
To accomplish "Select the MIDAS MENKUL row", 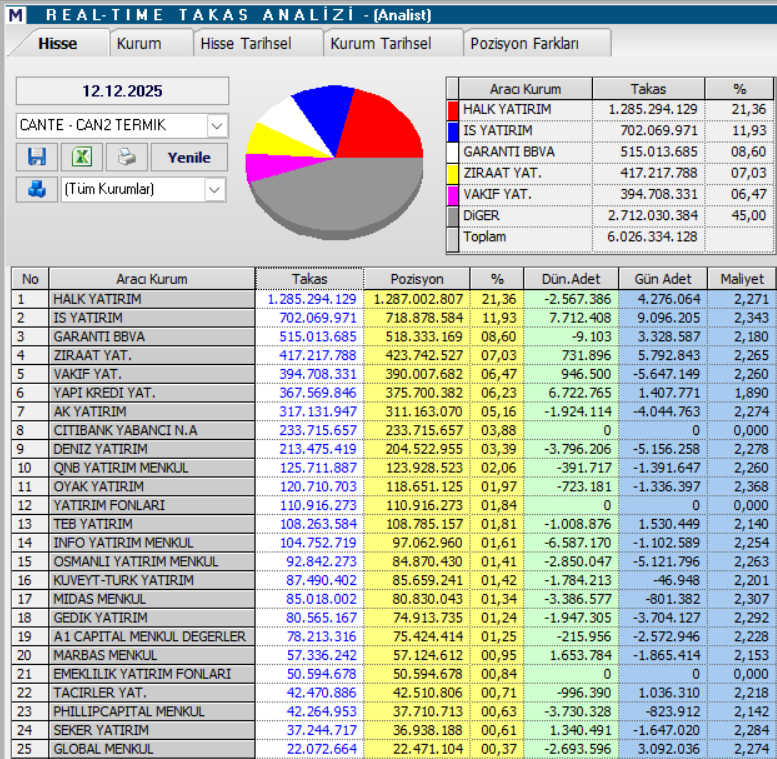I will coord(394,599).
